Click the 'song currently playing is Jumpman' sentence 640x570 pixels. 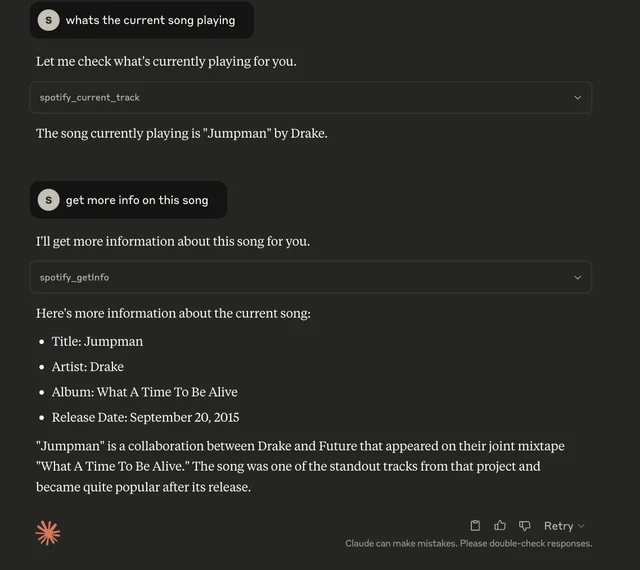click(x=181, y=133)
